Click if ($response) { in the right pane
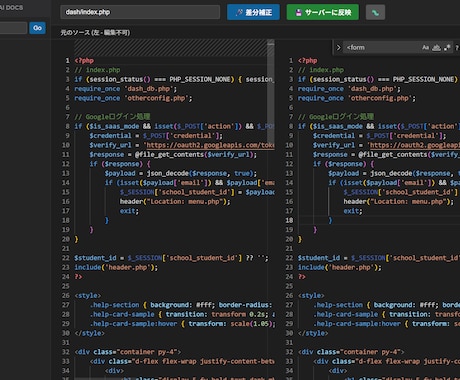The image size is (460, 380). click(x=344, y=164)
